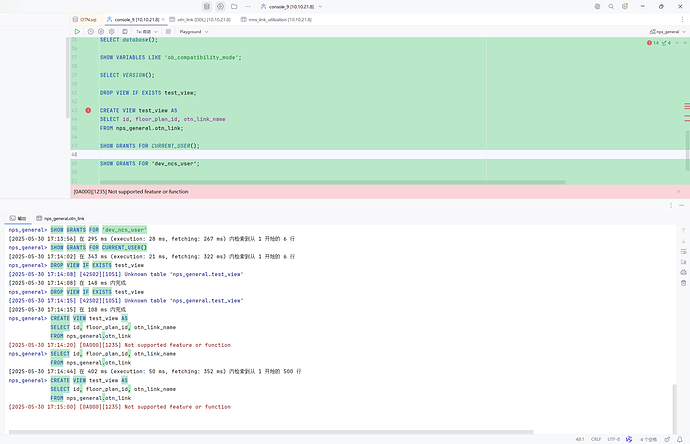Click the globe icon near search
Screen dimensions: 690x444
[597, 7]
